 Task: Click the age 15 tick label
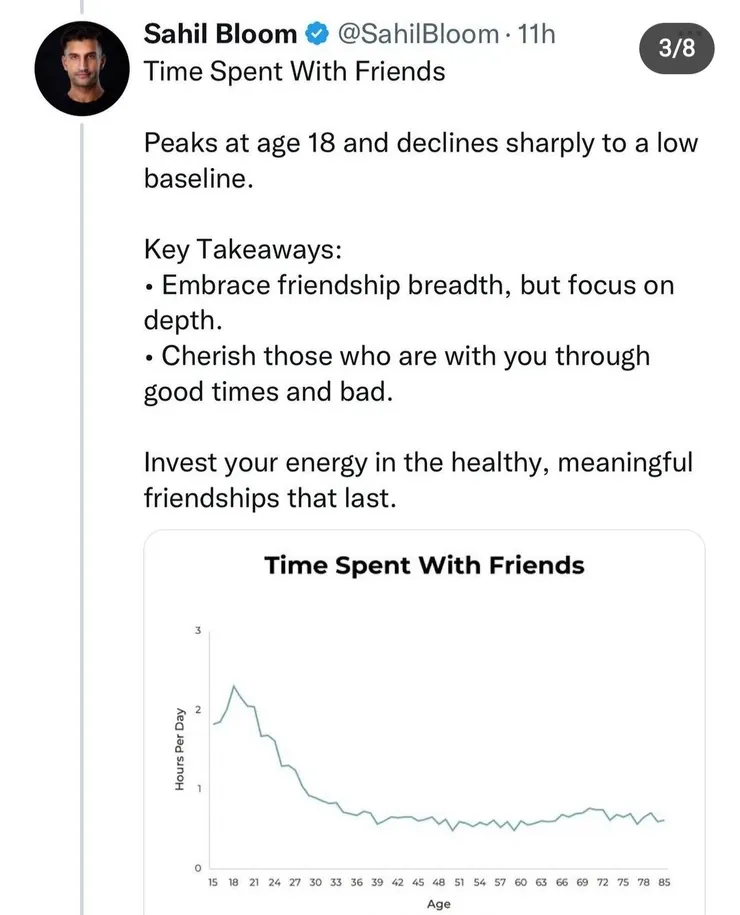pos(213,882)
